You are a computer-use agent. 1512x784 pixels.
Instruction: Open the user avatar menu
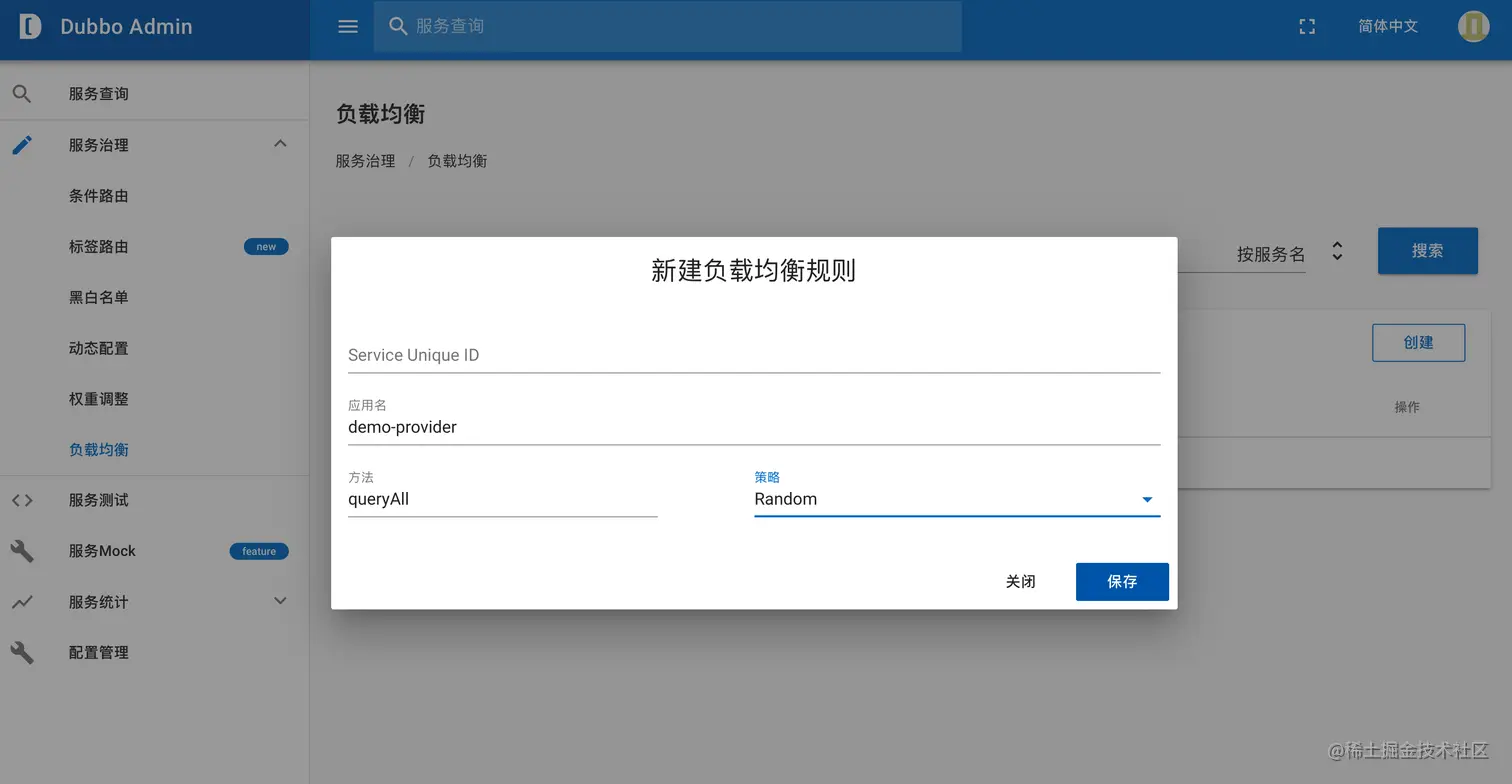pos(1474,26)
